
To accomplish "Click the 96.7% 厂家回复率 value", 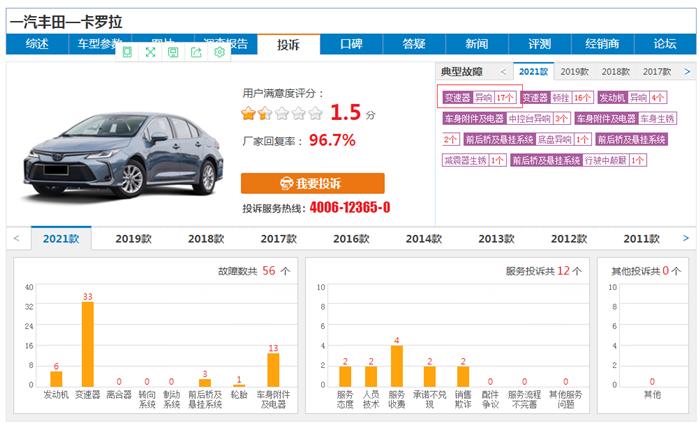I will pyautogui.click(x=332, y=140).
